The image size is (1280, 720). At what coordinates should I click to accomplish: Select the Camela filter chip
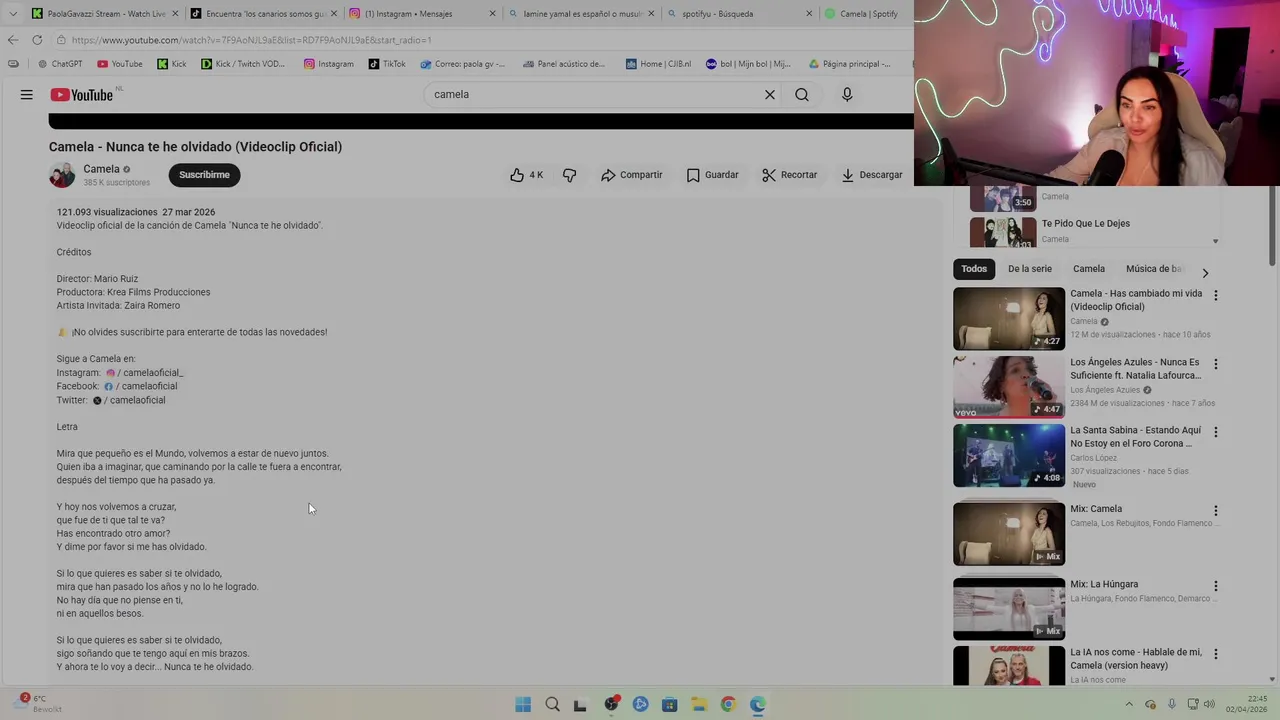pos(1089,269)
